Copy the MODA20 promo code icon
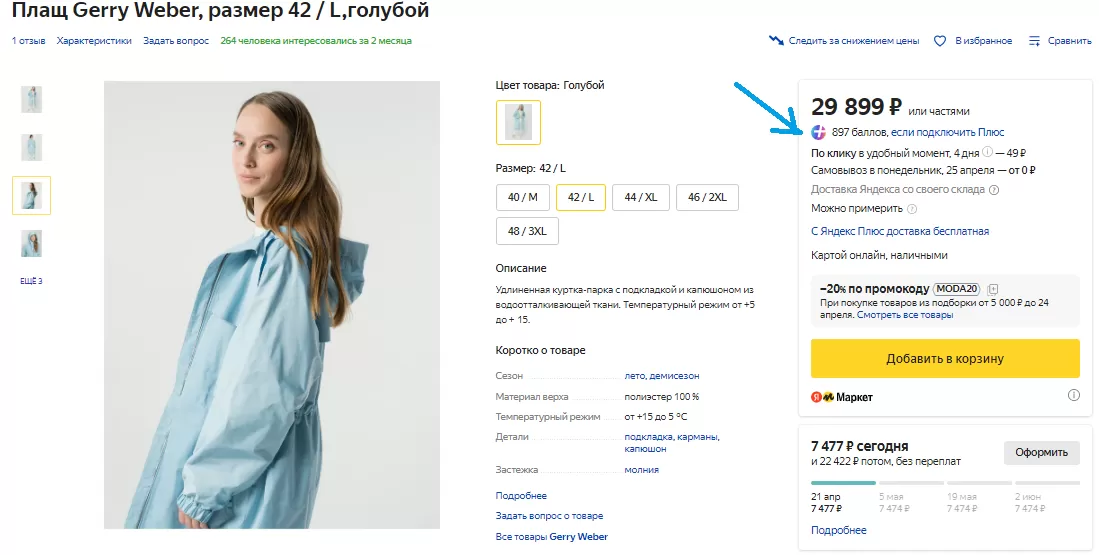Image resolution: width=1099 pixels, height=555 pixels. pyautogui.click(x=994, y=288)
